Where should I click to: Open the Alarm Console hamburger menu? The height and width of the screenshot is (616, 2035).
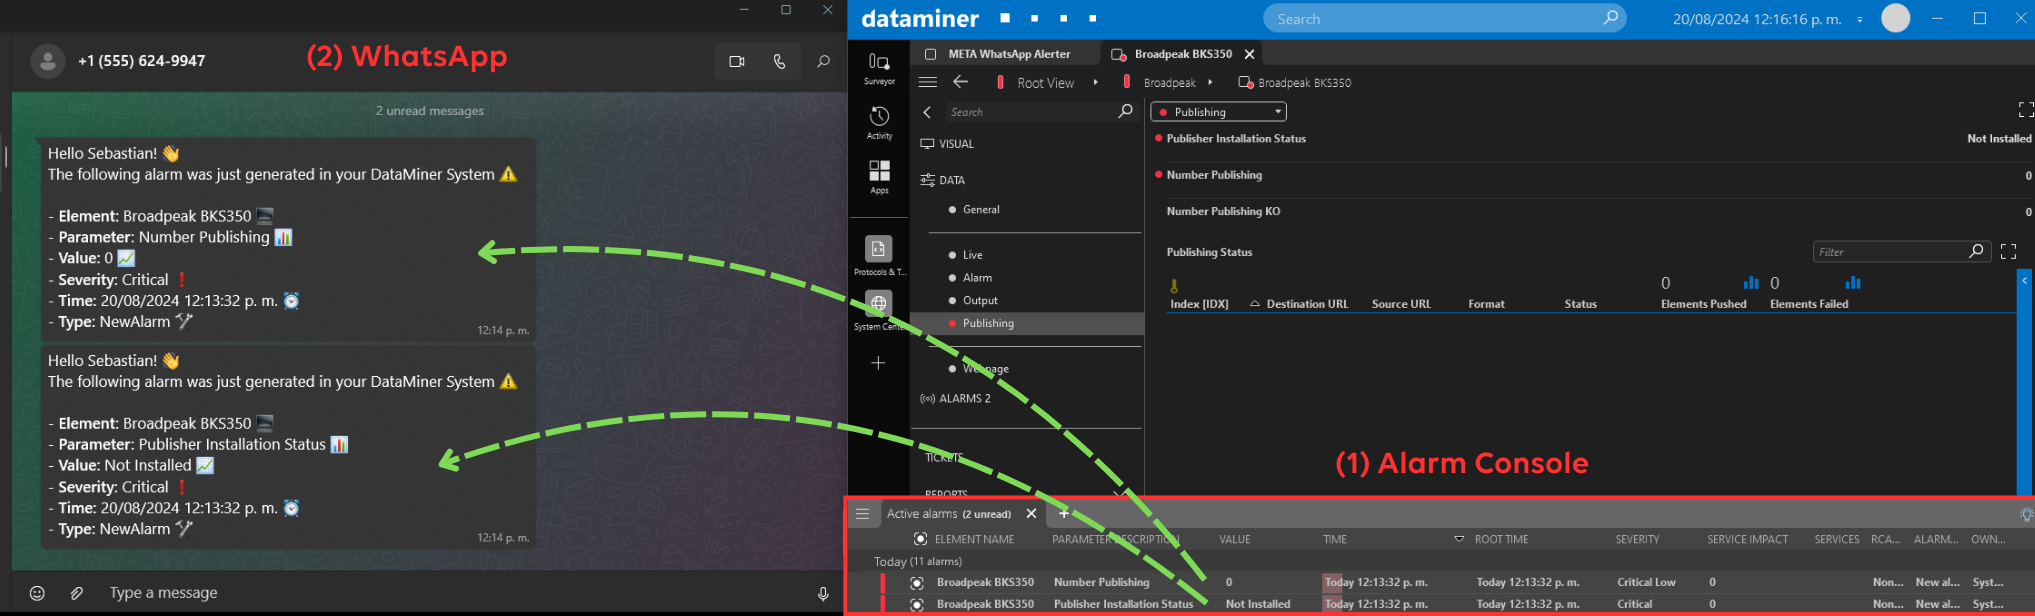click(862, 514)
